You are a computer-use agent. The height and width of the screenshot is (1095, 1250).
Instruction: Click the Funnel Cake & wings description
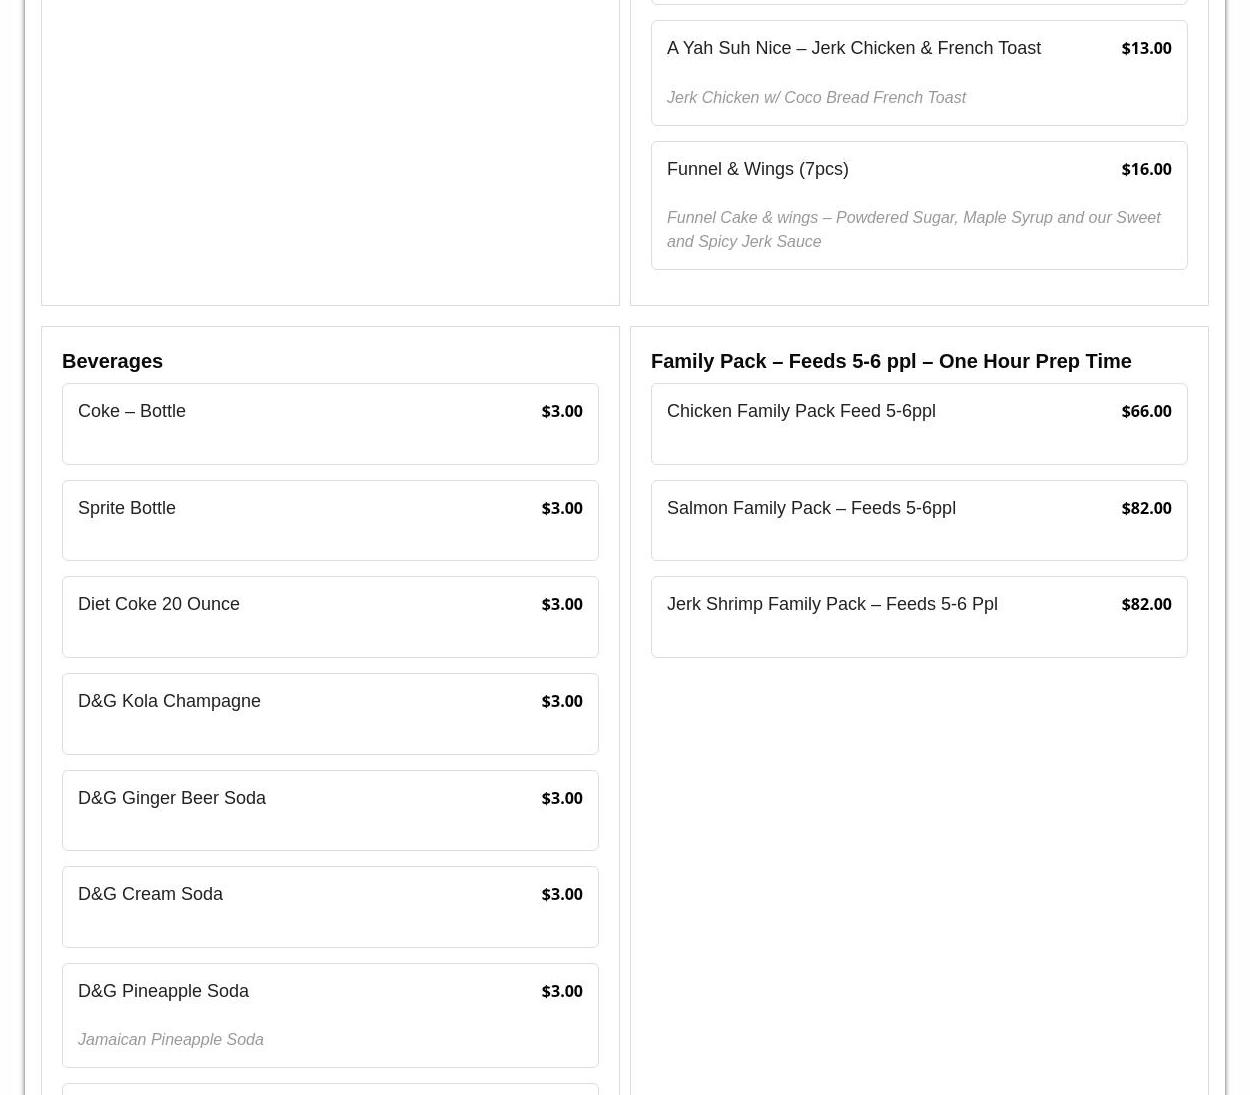912,229
